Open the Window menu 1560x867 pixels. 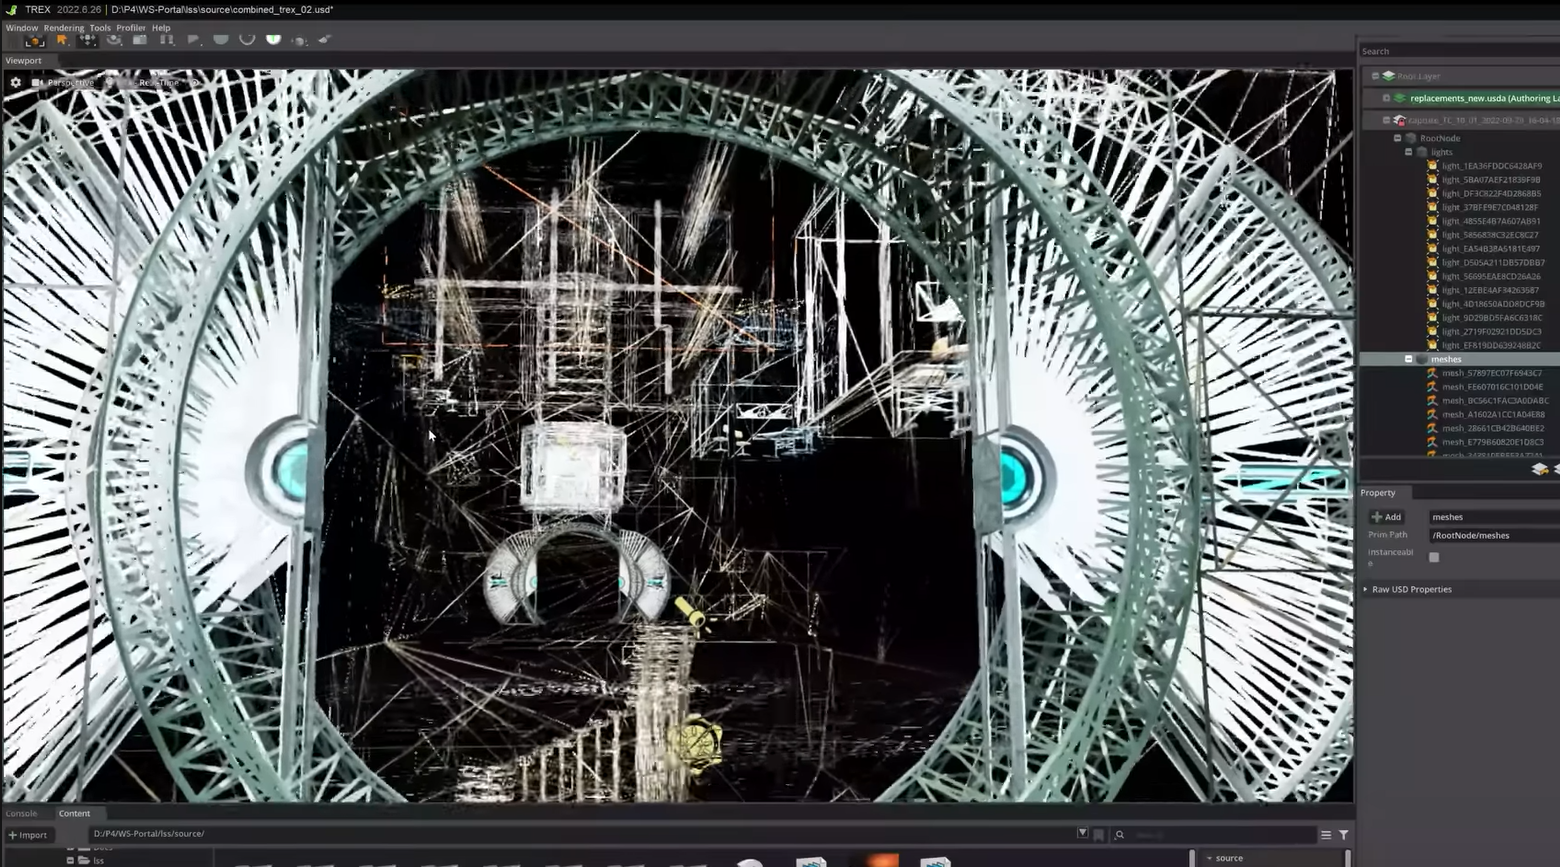click(21, 28)
